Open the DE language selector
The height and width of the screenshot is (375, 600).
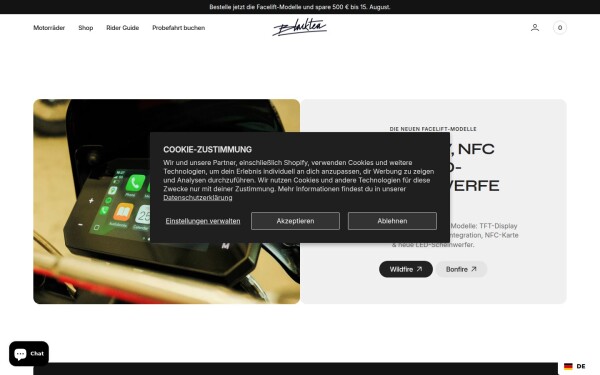pos(575,366)
